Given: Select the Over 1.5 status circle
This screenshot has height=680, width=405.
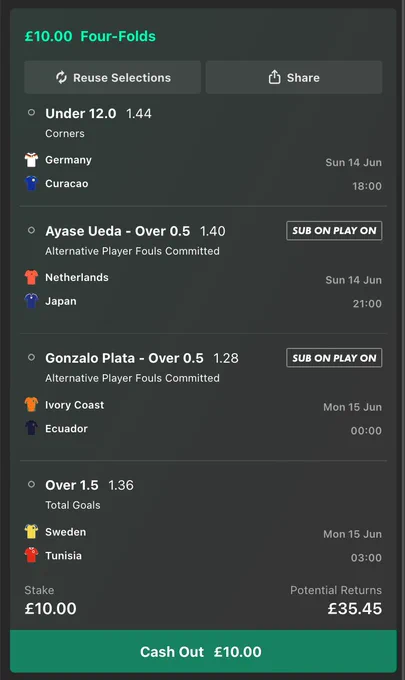Looking at the screenshot, I should tap(31, 484).
